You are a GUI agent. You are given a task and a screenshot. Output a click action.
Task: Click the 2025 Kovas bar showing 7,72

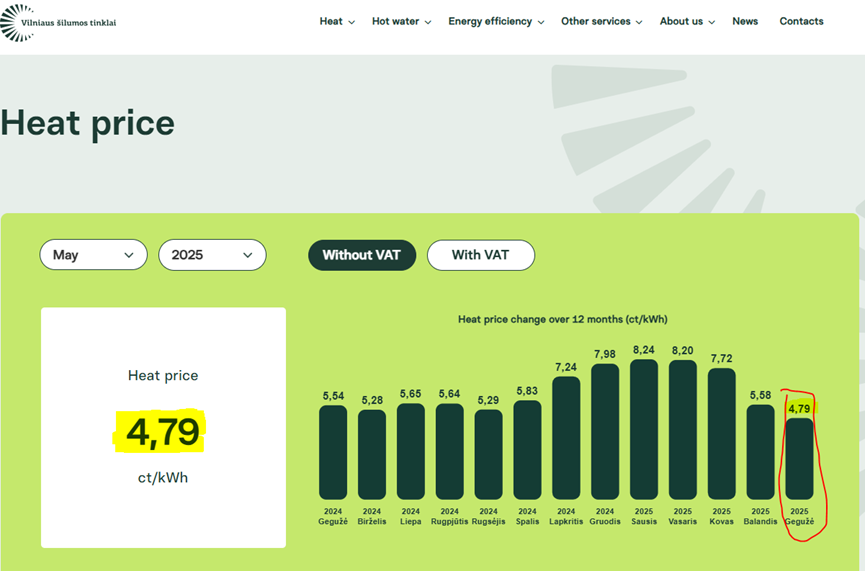[x=722, y=434]
